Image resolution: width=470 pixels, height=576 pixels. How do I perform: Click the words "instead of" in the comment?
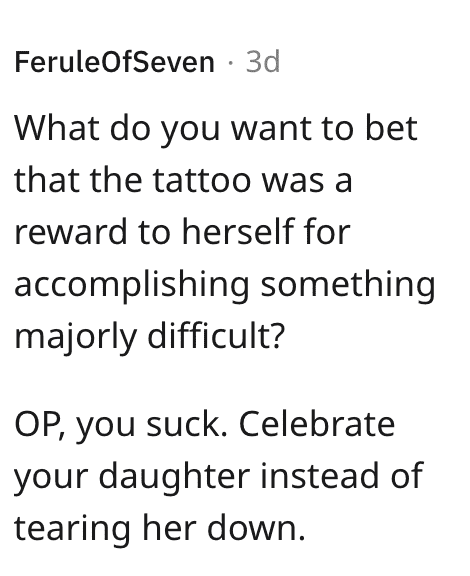click(342, 475)
